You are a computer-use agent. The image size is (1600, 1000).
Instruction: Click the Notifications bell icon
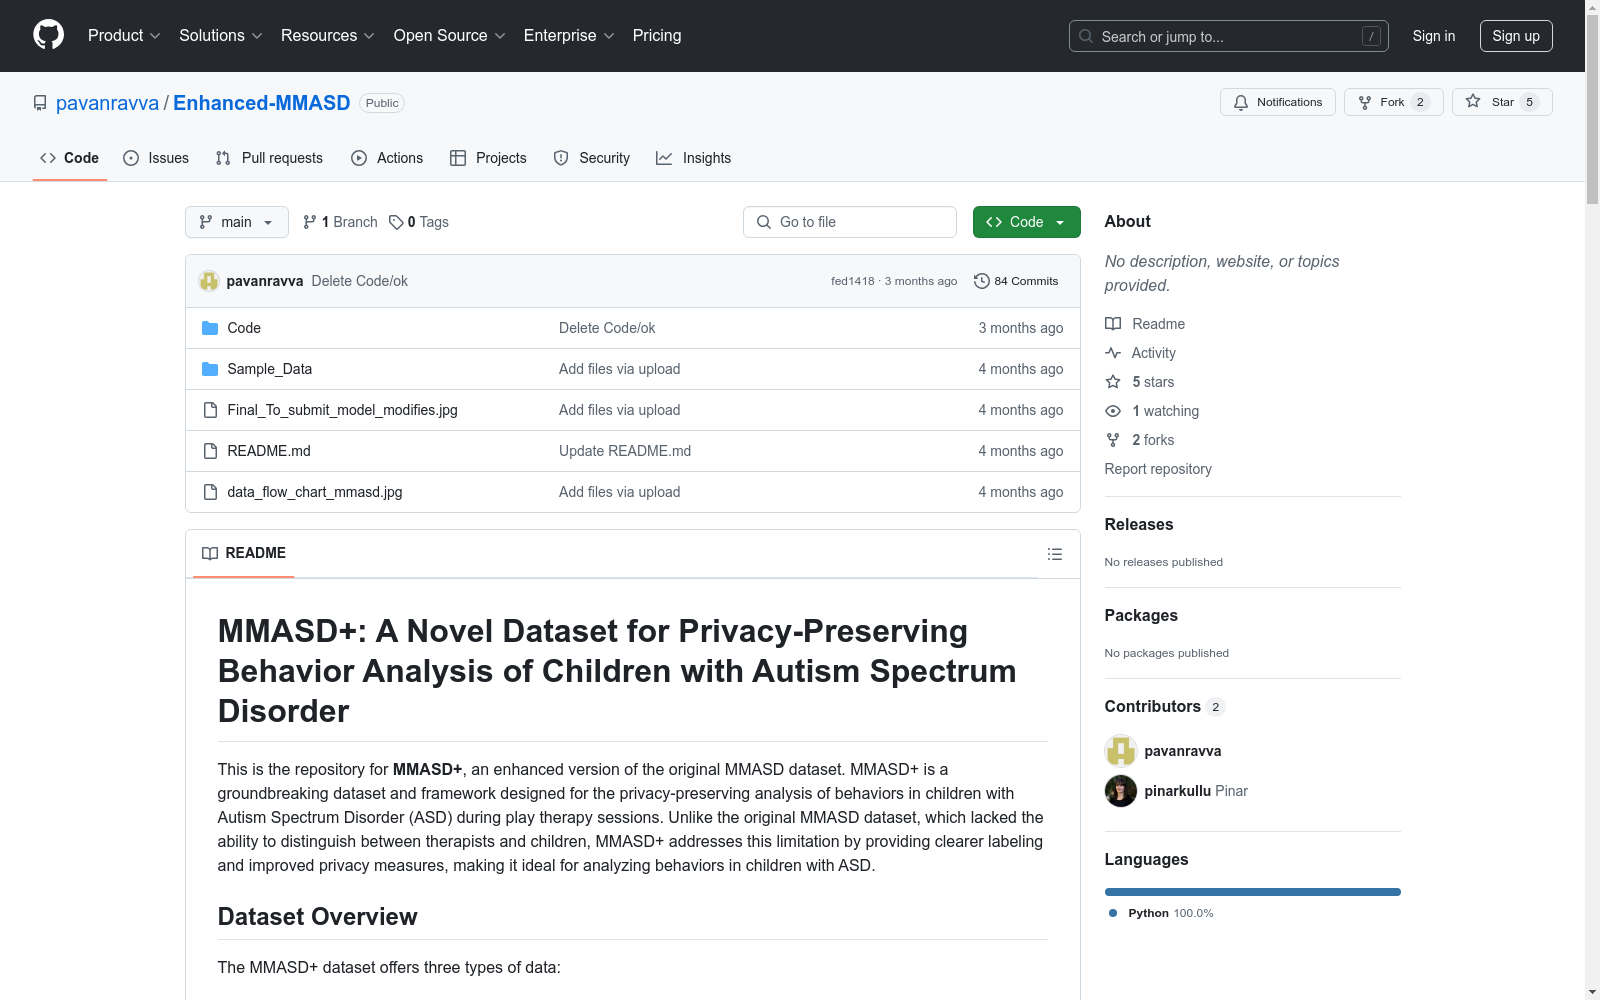click(1241, 102)
